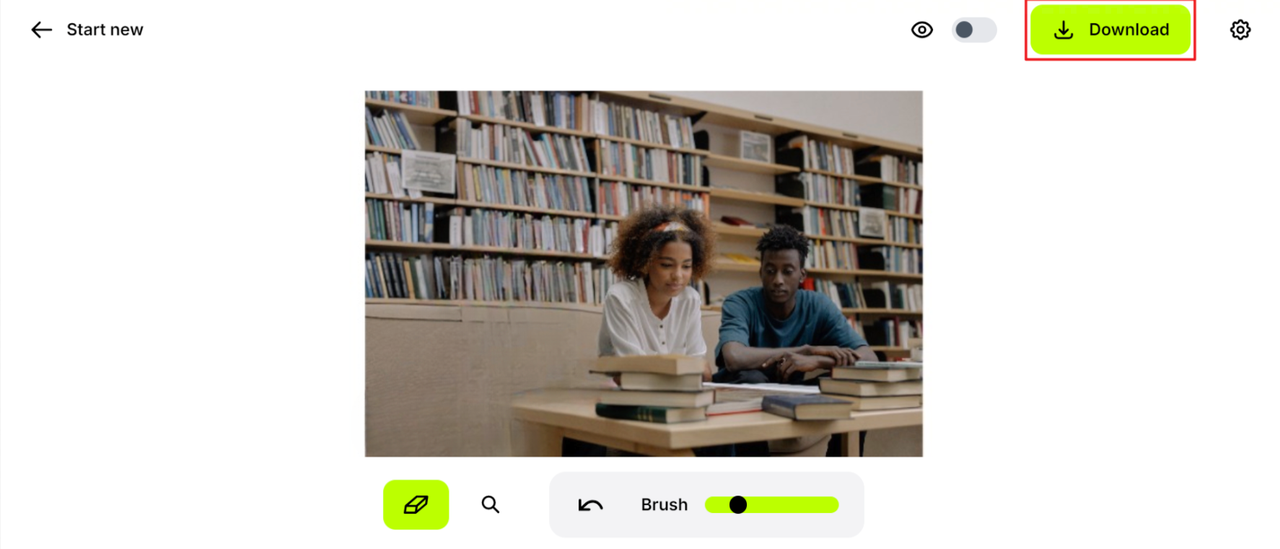Click the green Brush slider track right of the handle
Screen dimensions: 1280x549
click(793, 505)
